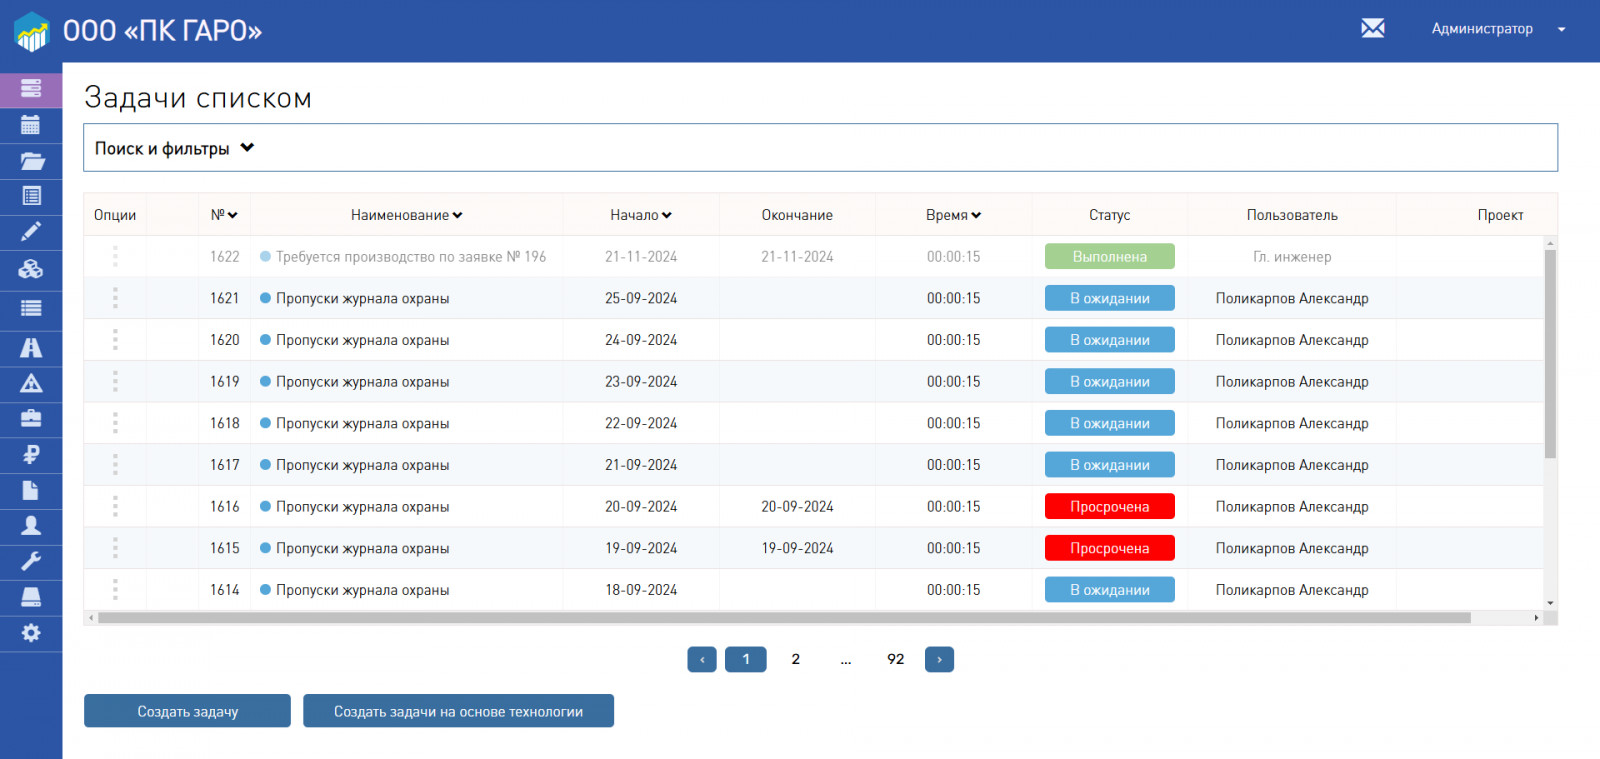
Task: Open options menu for task 1615
Action: click(115, 548)
